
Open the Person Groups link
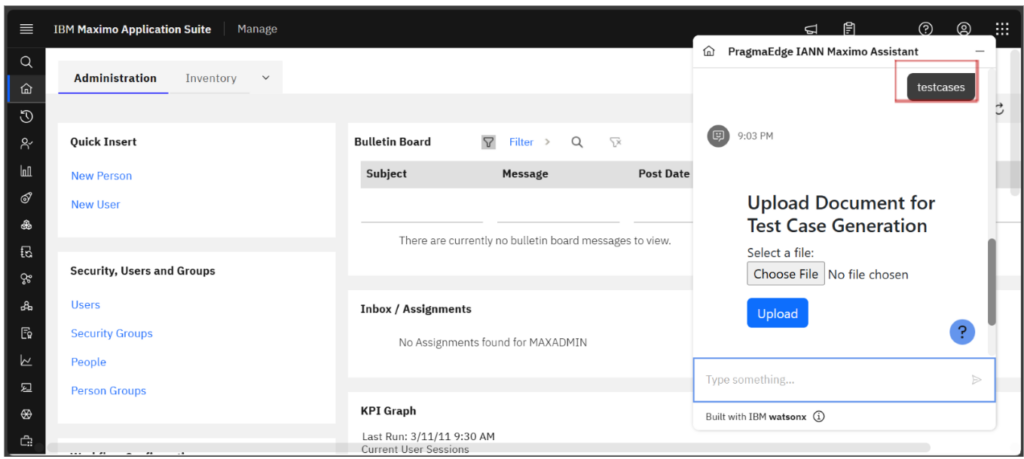click(108, 391)
